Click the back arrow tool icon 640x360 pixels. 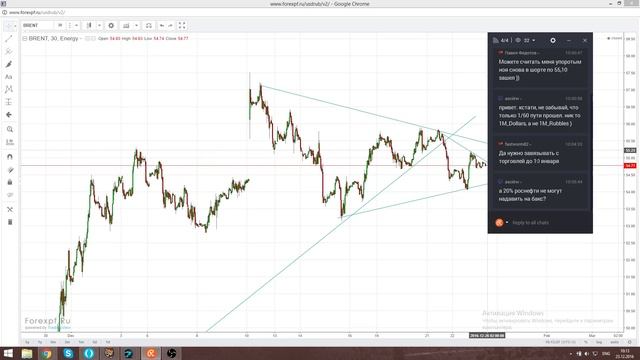pos(9,115)
